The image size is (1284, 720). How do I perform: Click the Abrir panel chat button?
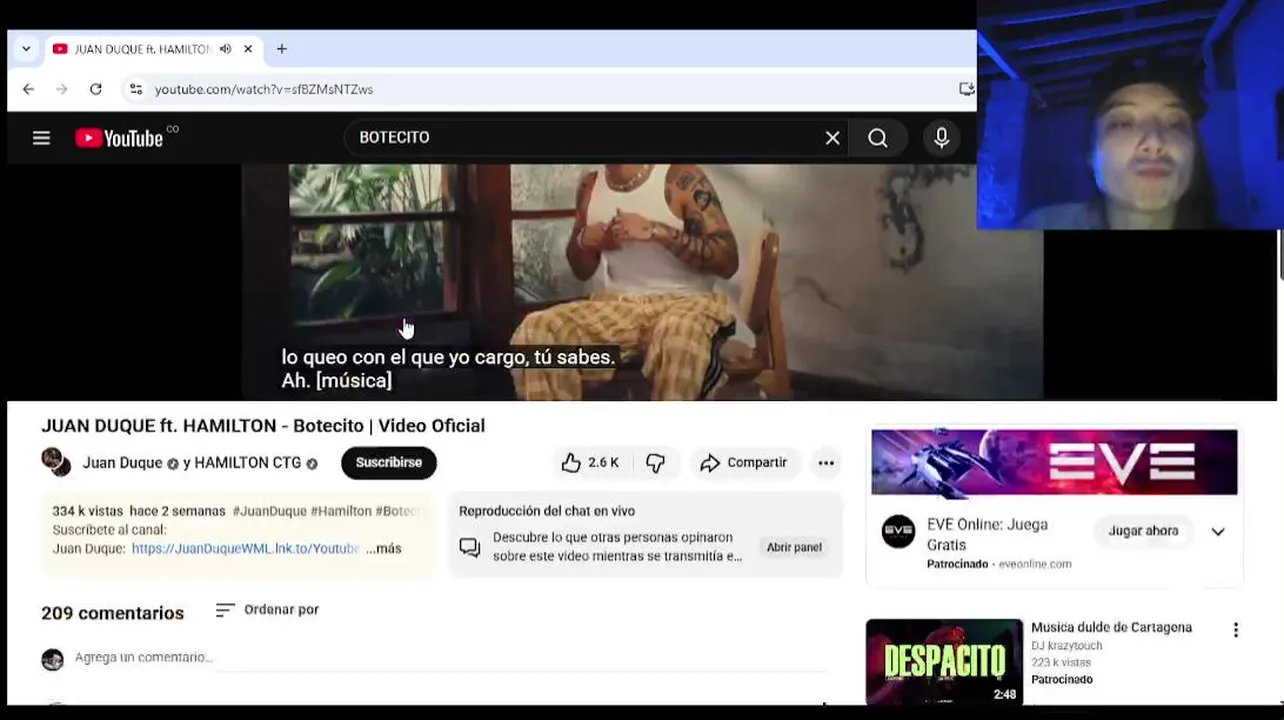click(794, 547)
